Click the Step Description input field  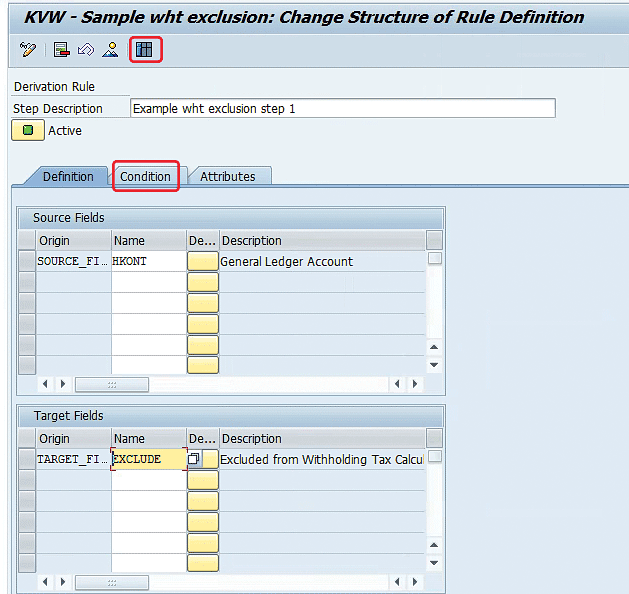coord(342,108)
